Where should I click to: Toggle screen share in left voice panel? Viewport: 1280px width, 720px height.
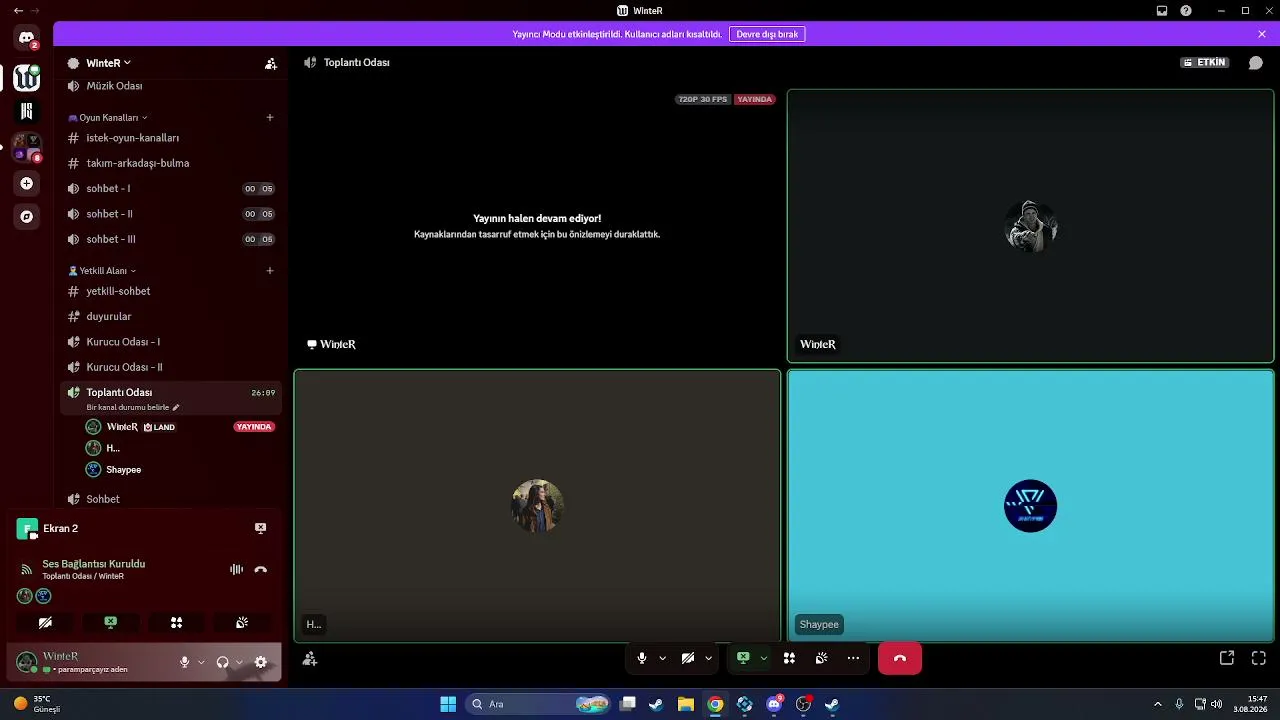[x=110, y=622]
